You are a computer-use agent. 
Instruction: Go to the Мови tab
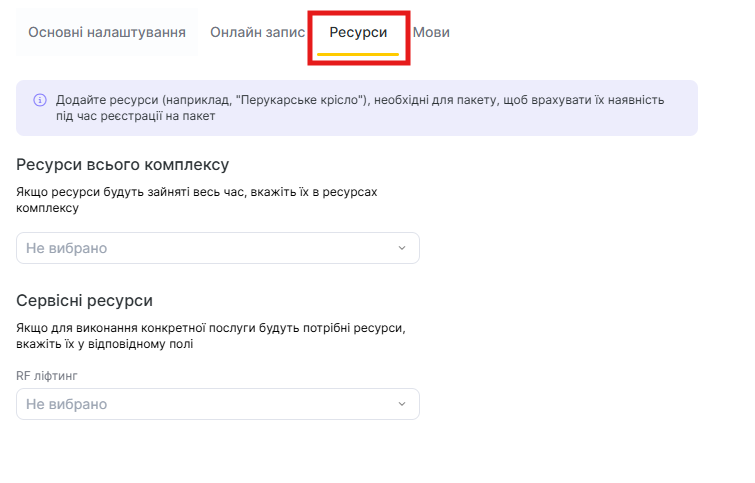click(431, 32)
